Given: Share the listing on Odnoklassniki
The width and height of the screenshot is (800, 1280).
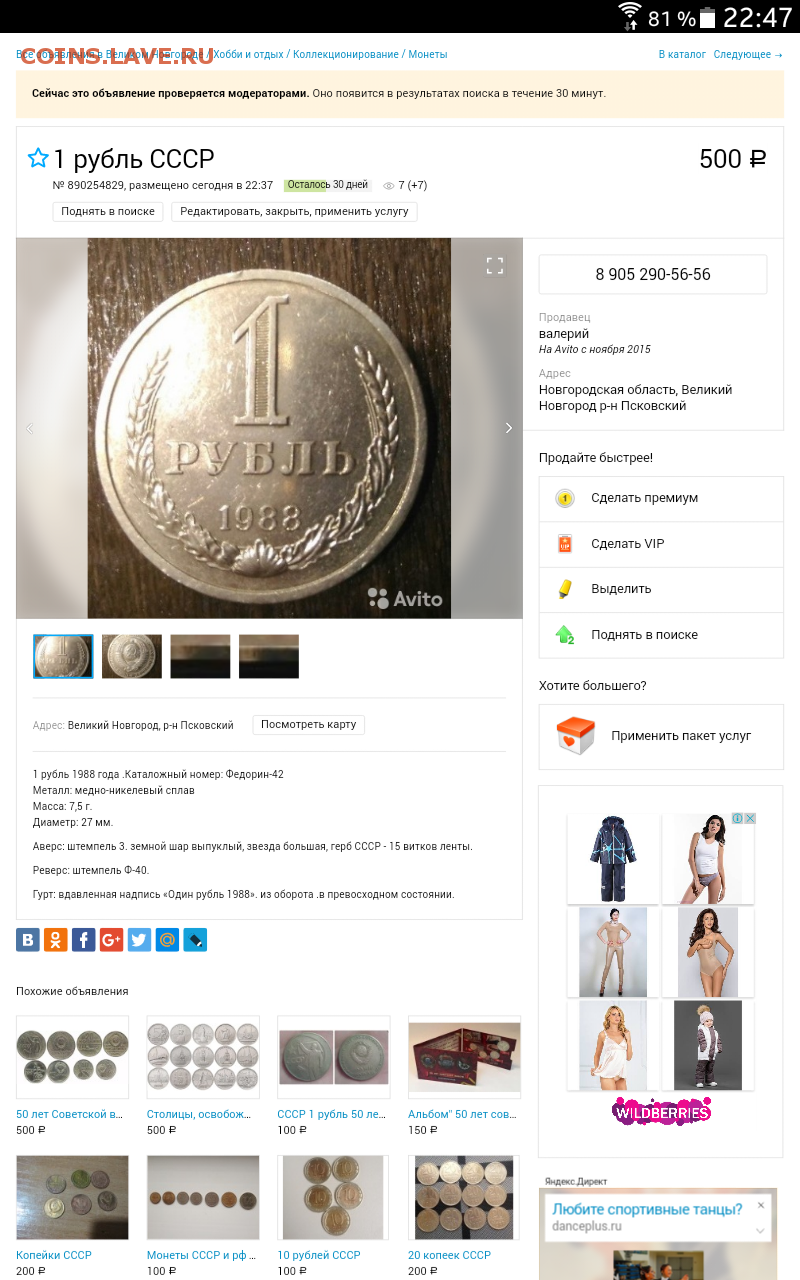Looking at the screenshot, I should pyautogui.click(x=56, y=940).
